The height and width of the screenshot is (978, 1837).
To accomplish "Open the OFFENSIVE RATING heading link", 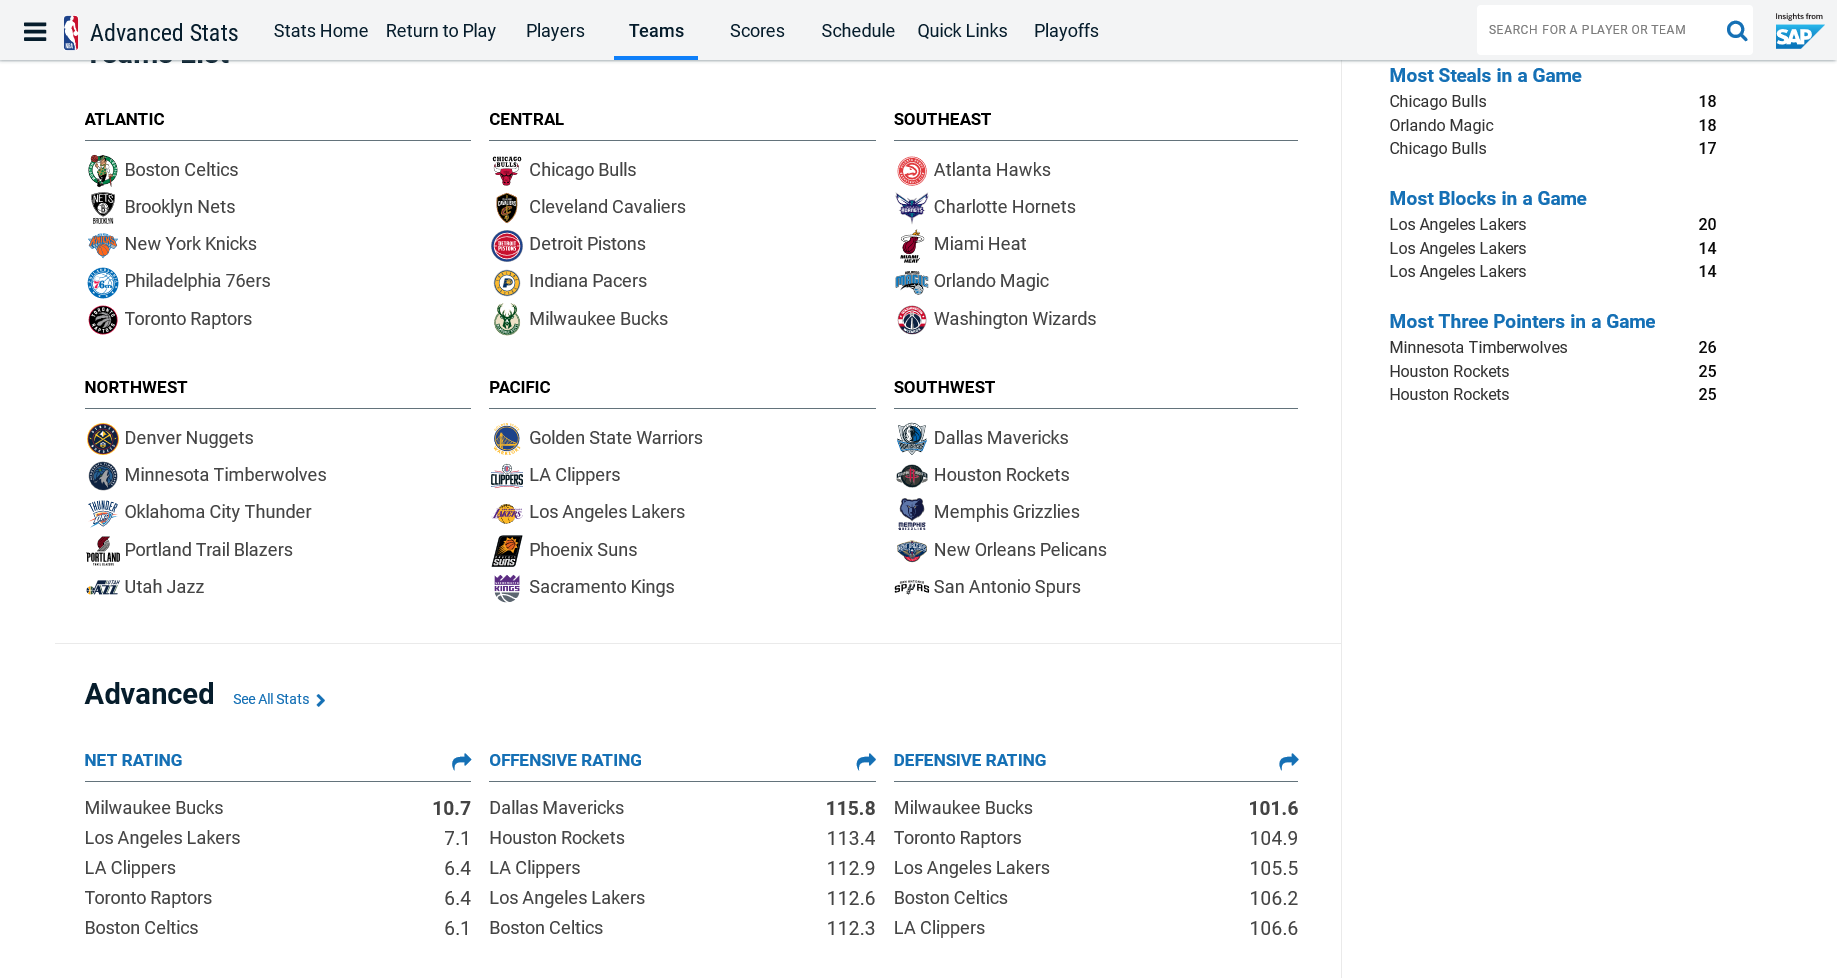I will [x=565, y=760].
